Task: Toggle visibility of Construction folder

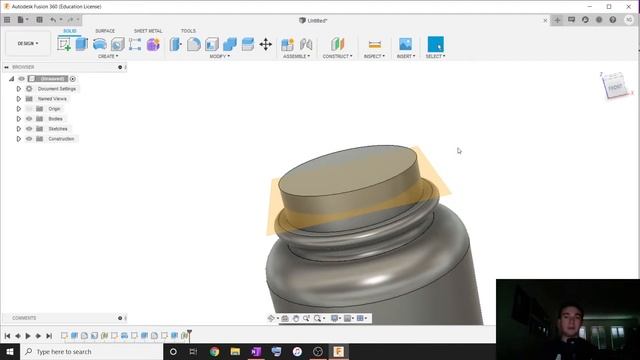Action: point(29,139)
